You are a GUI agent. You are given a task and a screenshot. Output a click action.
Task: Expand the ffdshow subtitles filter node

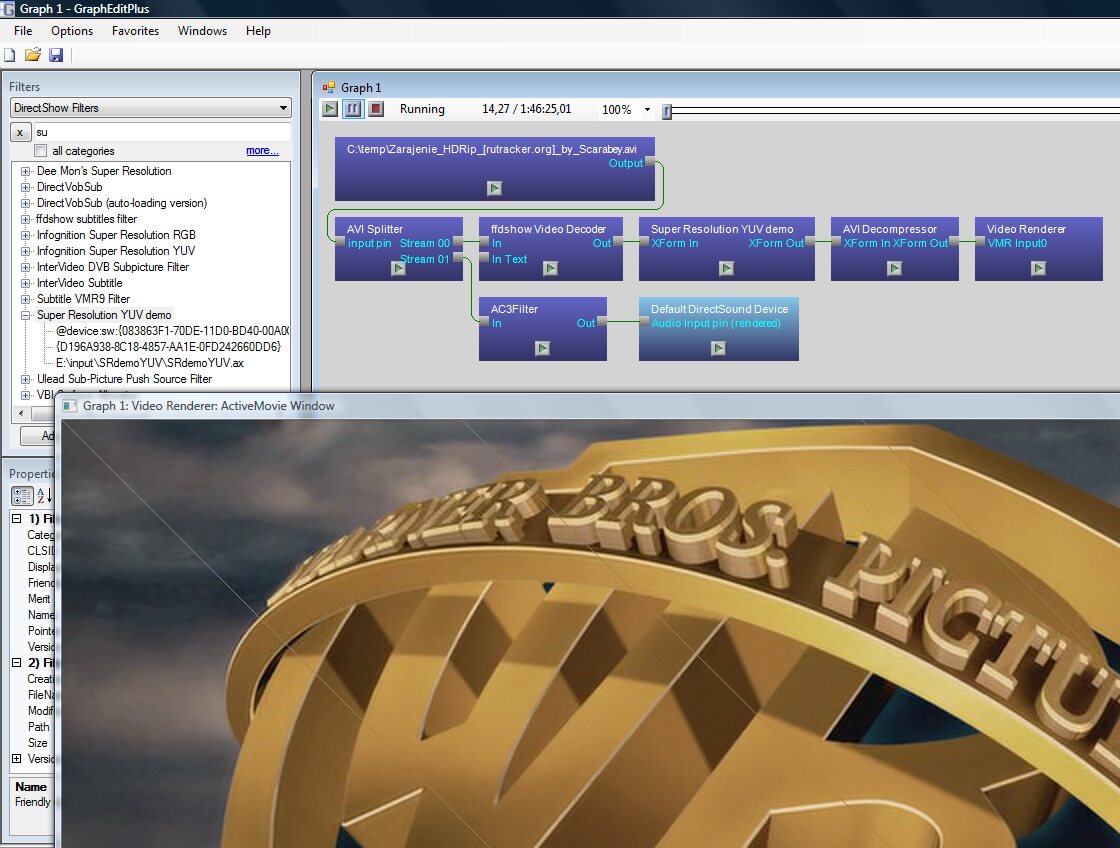26,219
